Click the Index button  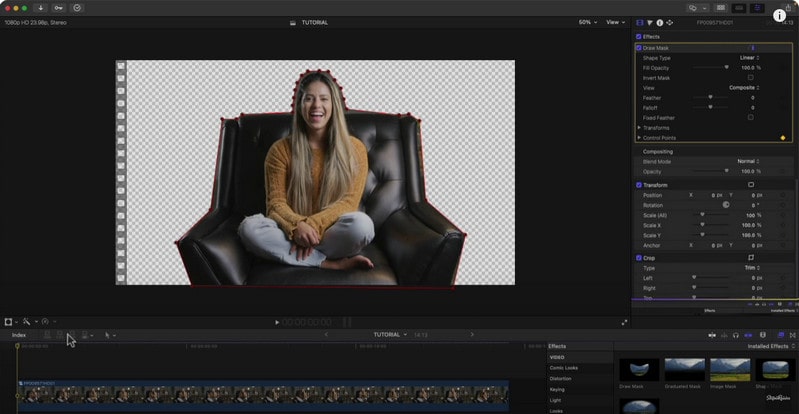[x=19, y=335]
